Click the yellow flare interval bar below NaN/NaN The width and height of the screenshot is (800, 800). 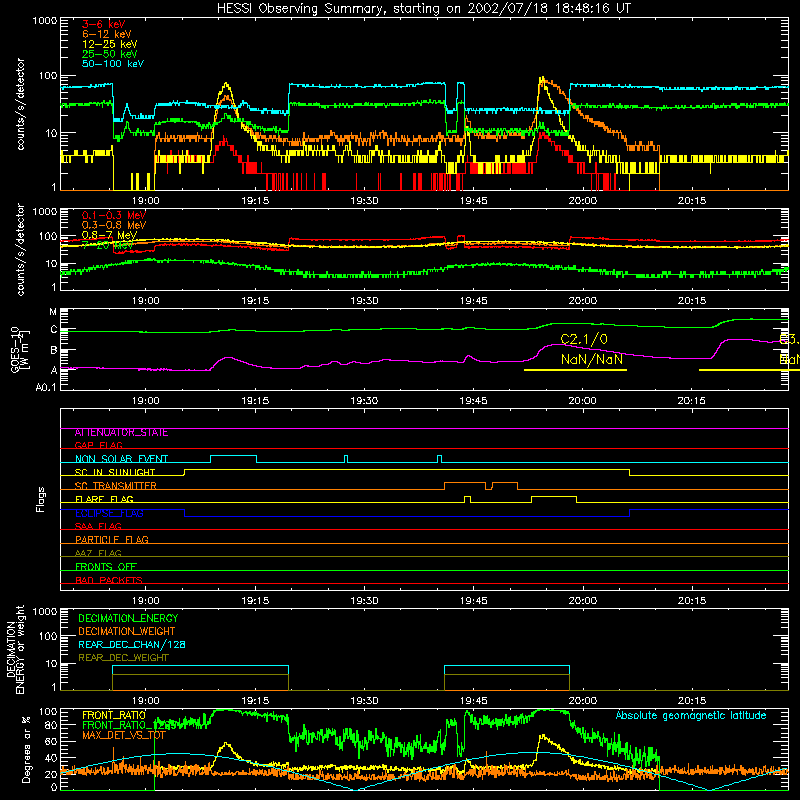[x=576, y=370]
